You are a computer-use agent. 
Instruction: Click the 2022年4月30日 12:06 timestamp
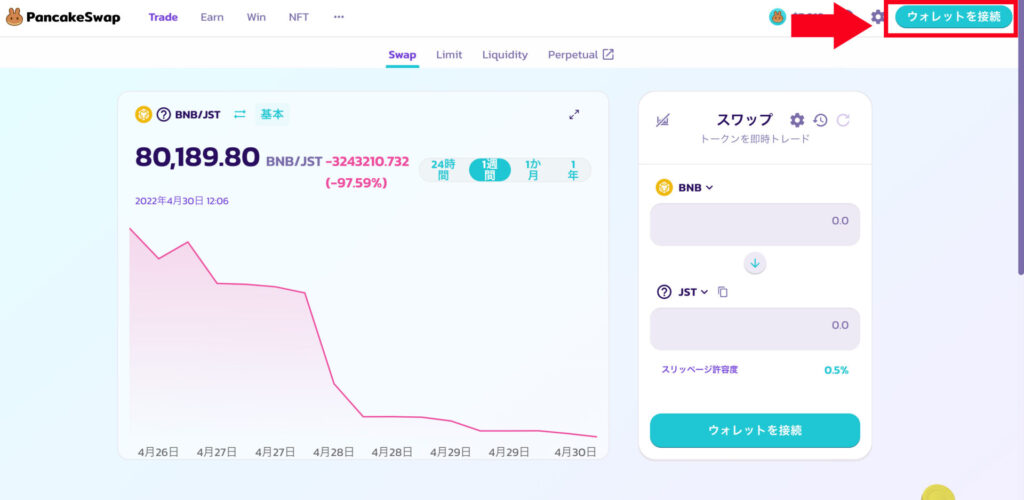pos(182,201)
